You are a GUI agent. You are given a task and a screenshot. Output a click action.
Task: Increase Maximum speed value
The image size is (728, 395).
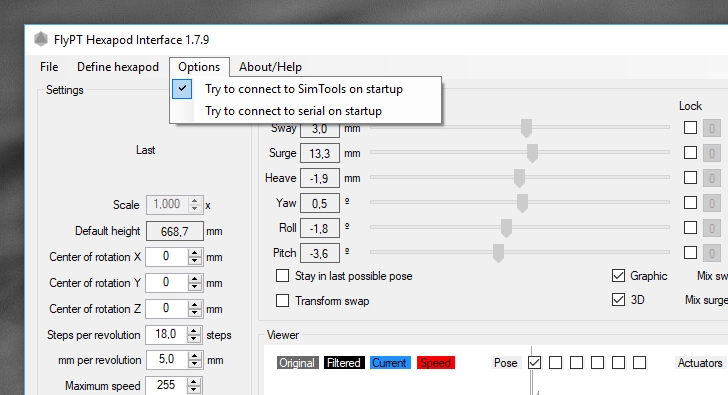(194, 382)
